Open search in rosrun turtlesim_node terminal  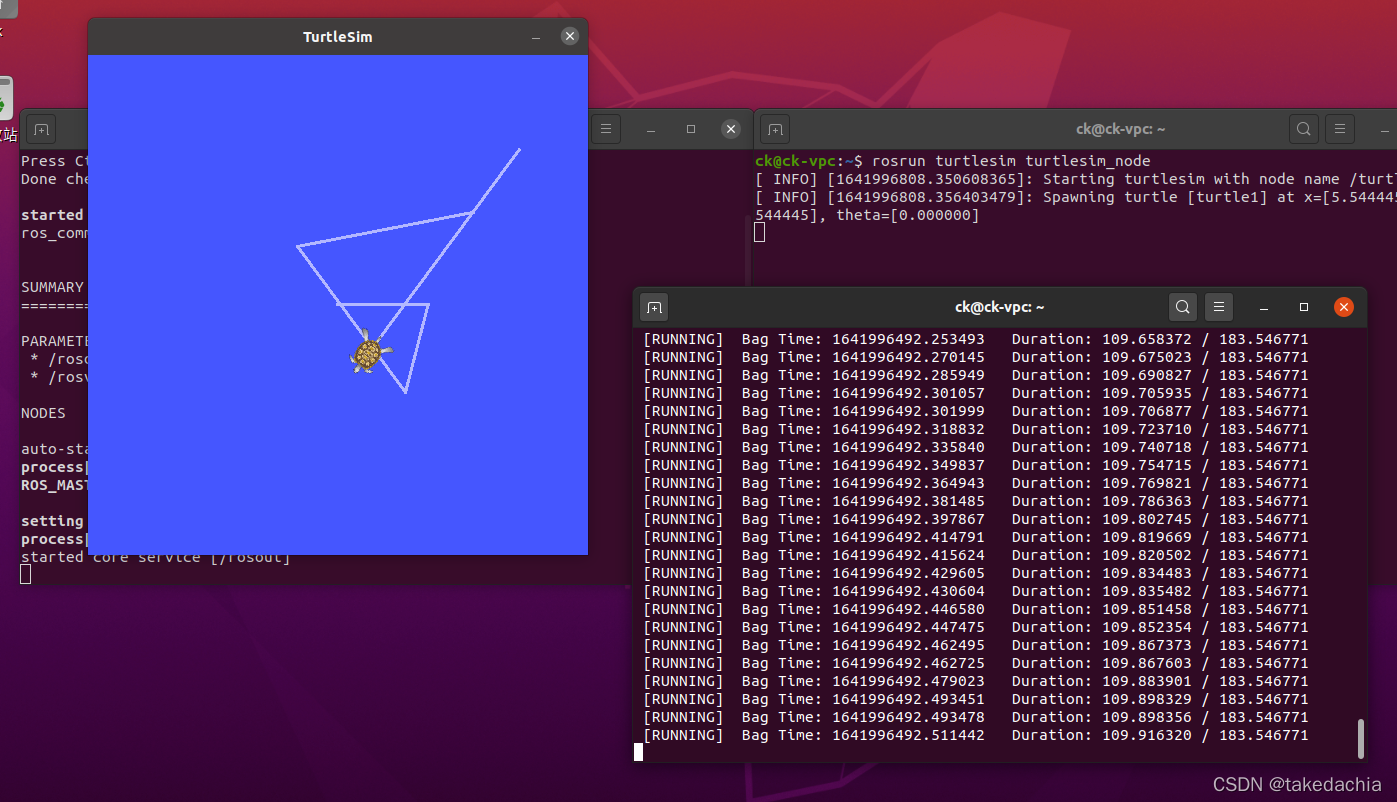tap(1303, 129)
